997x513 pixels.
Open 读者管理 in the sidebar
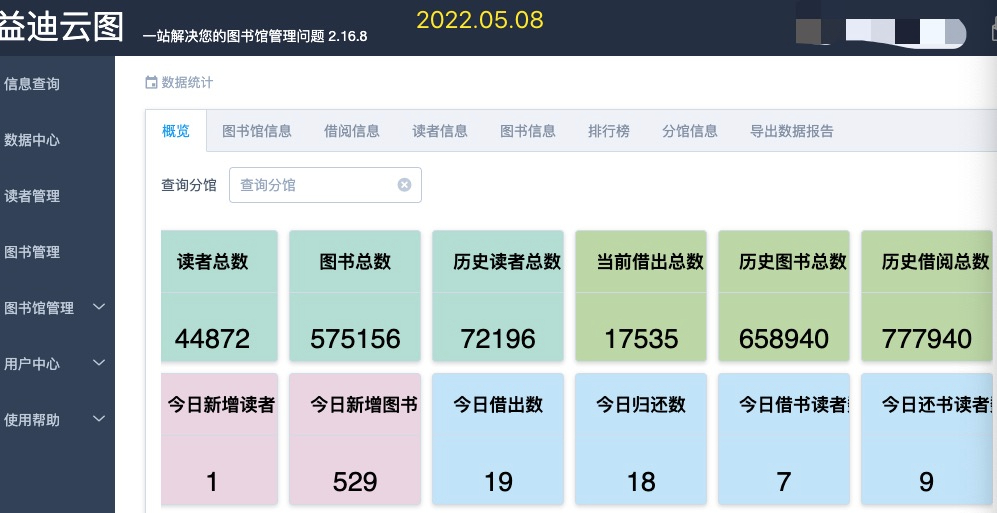pyautogui.click(x=32, y=196)
